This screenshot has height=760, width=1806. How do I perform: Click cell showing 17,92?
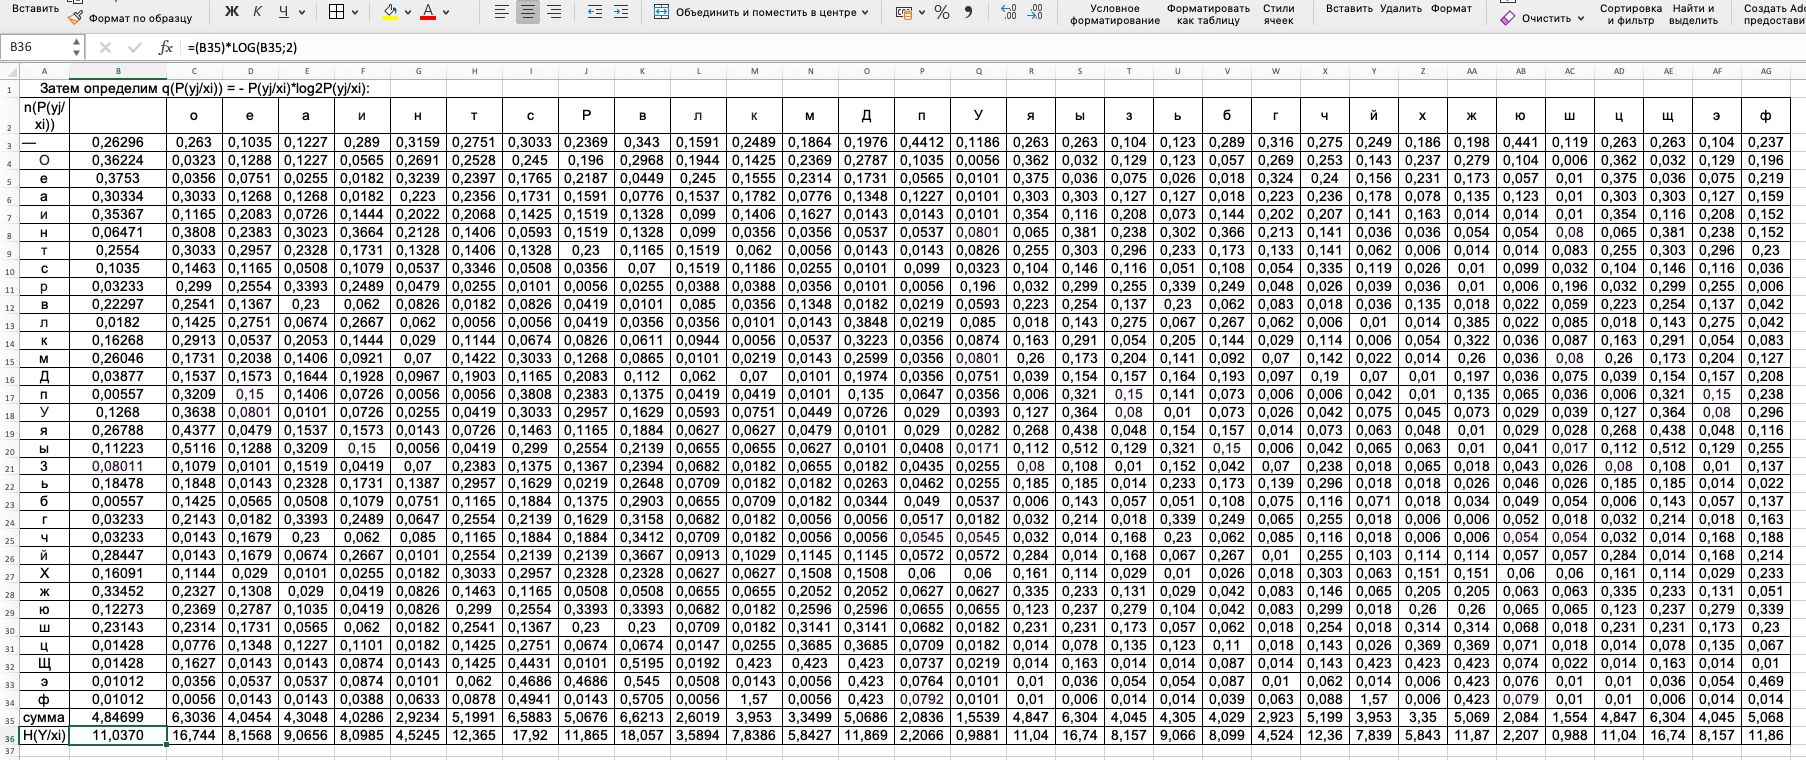click(530, 736)
